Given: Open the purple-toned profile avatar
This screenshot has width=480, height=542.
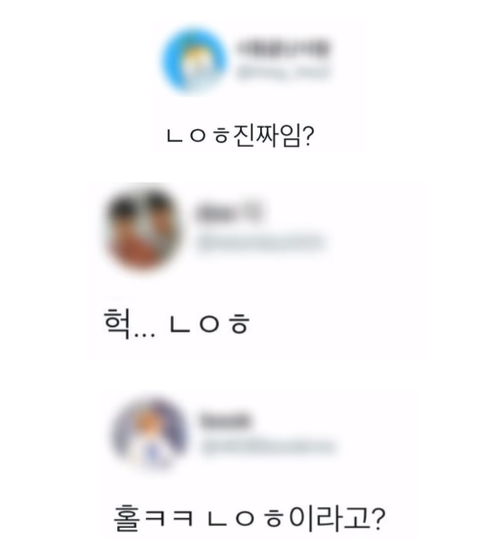Looking at the screenshot, I should [151, 433].
